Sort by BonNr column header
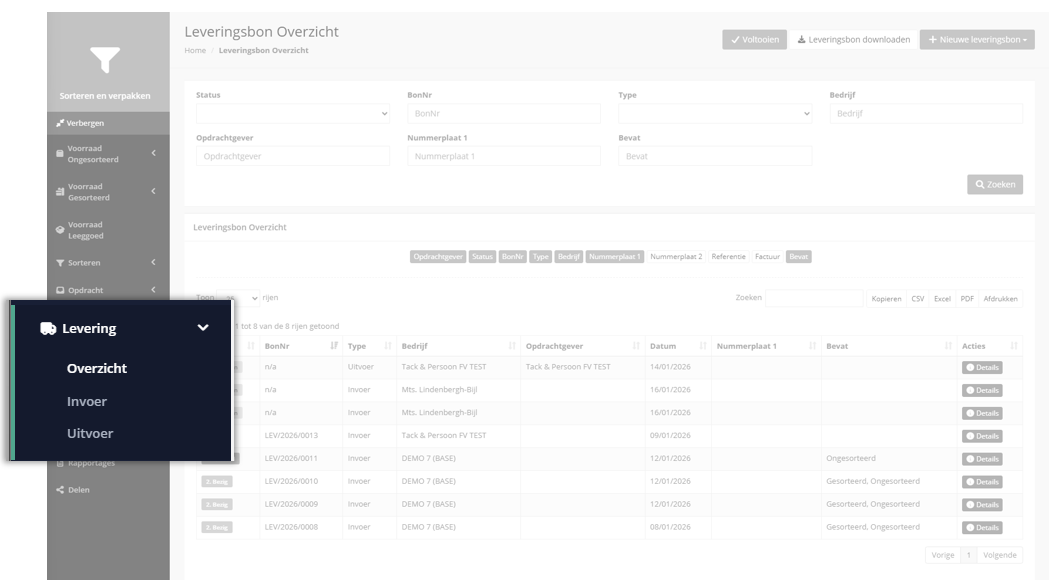The height and width of the screenshot is (586, 1062). tap(301, 346)
